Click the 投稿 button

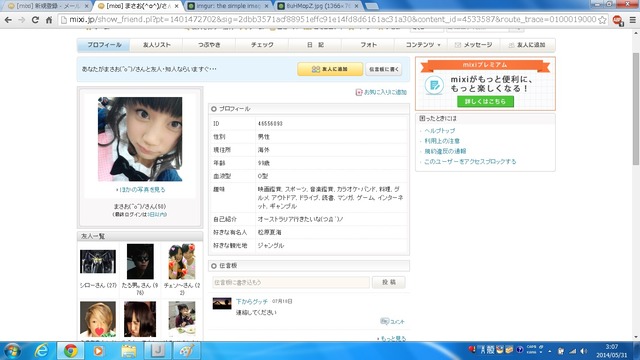click(389, 282)
